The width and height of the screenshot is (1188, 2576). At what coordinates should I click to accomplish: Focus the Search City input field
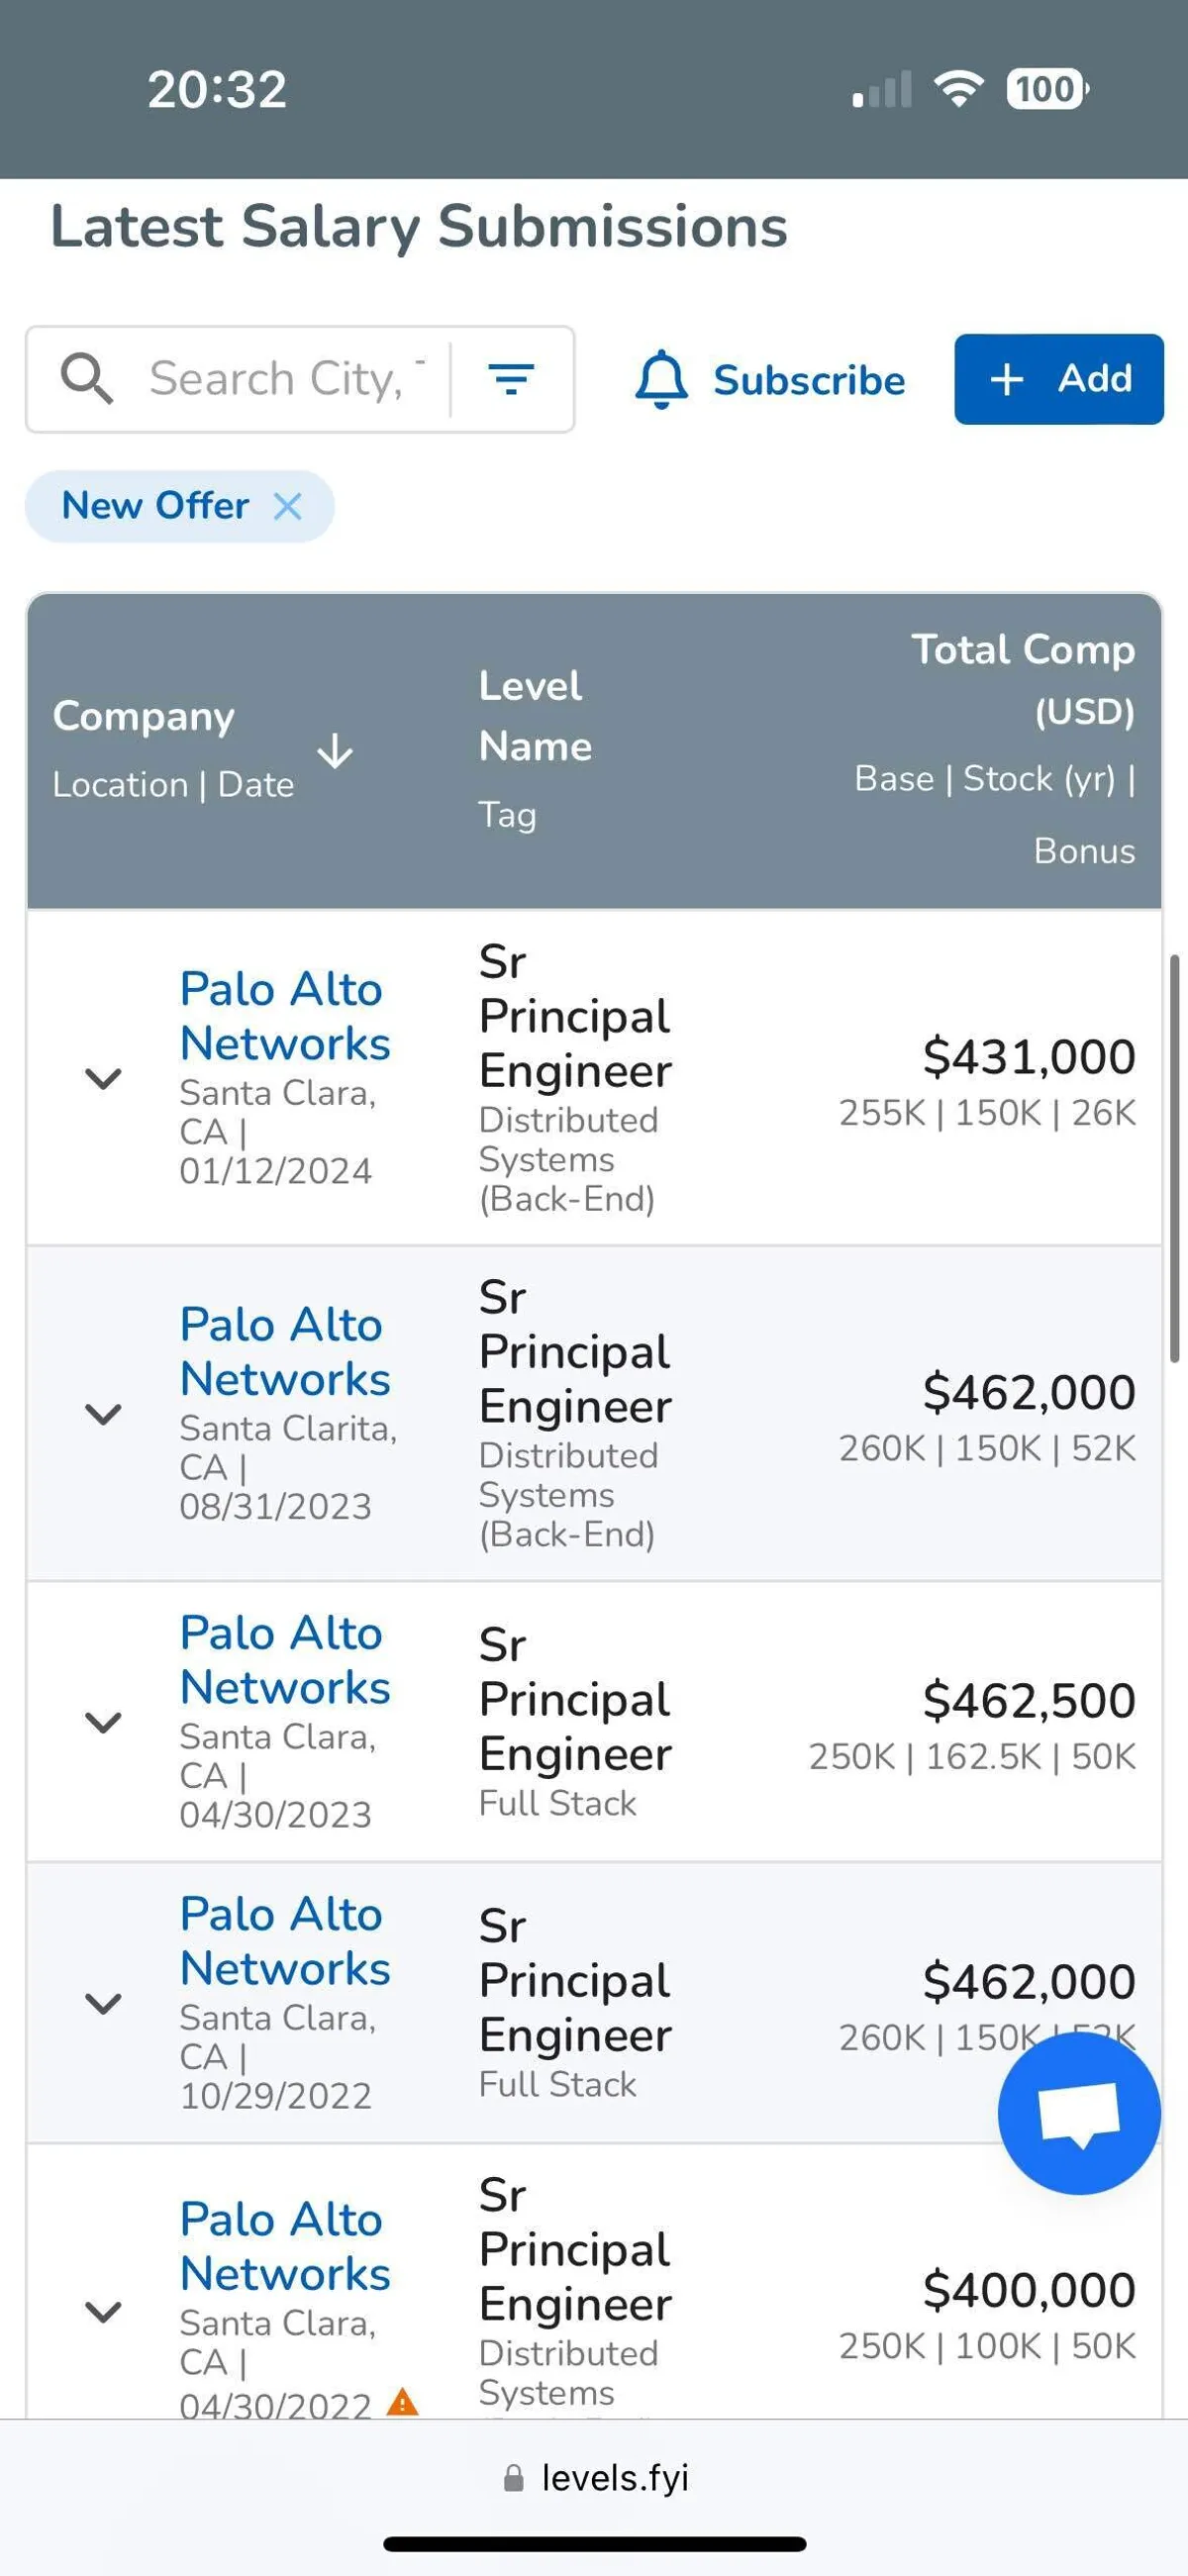[287, 379]
